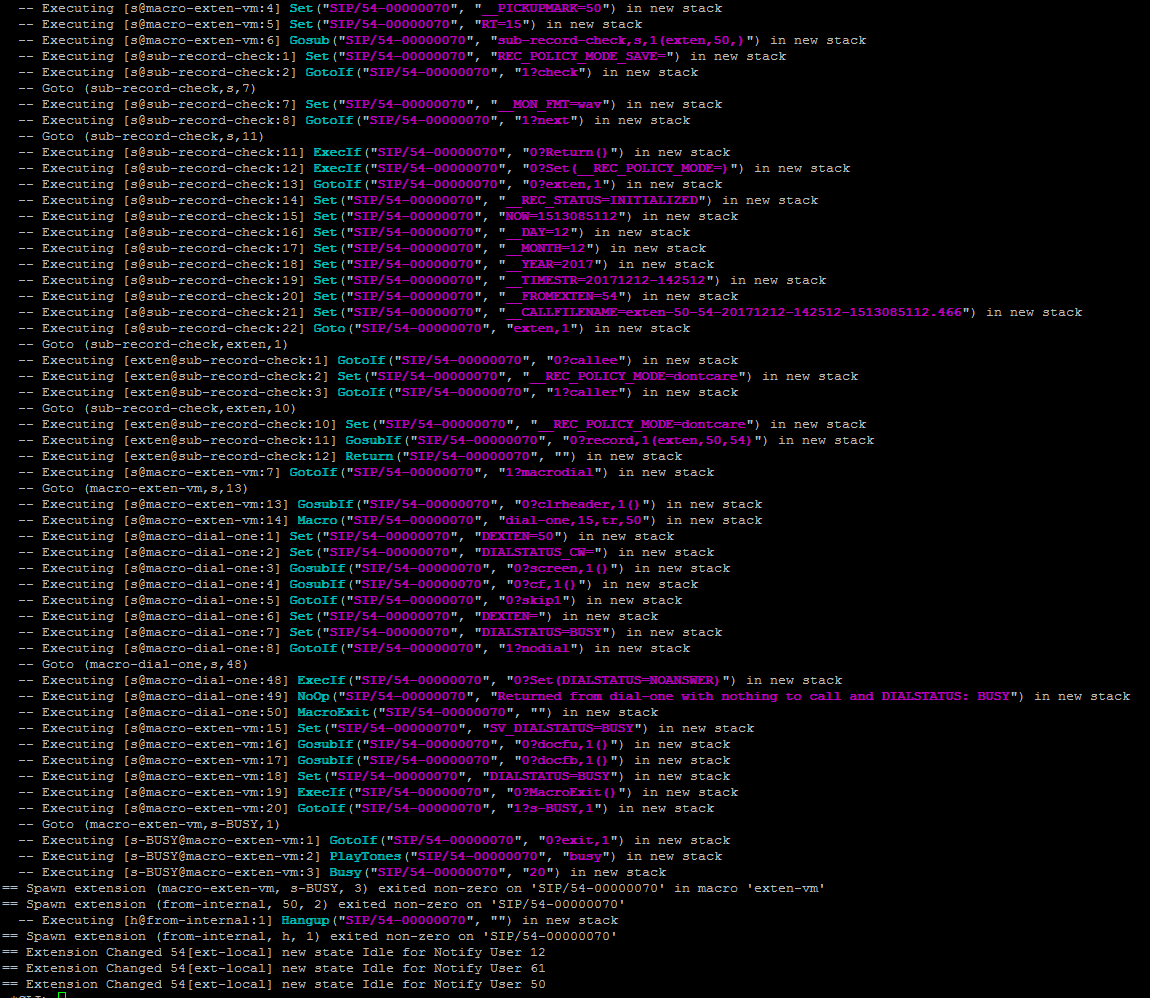Click the "Macro" application name on macro-exten-vm:14

point(318,521)
